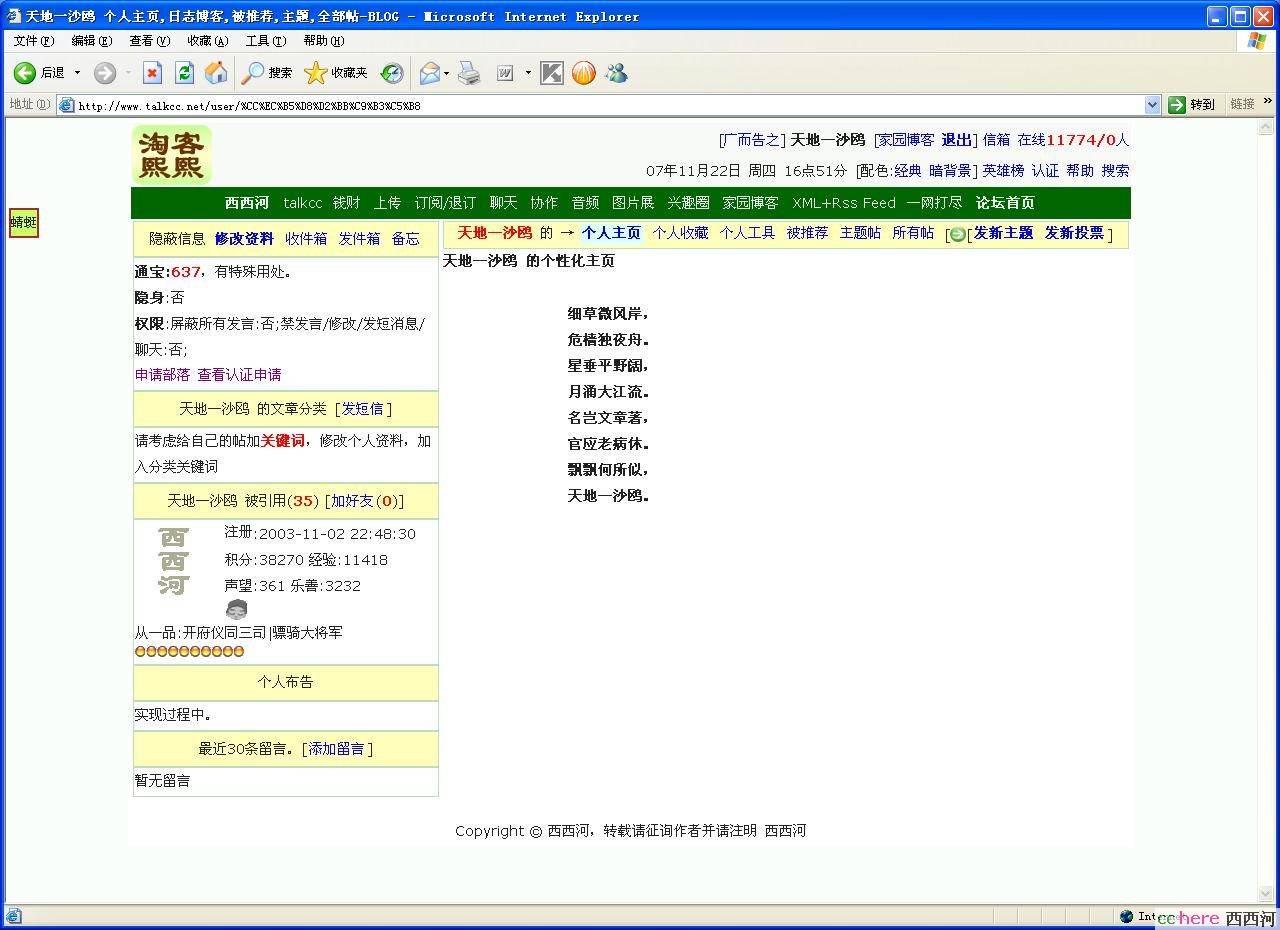Refresh the page using the green arrows icon

coord(184,73)
